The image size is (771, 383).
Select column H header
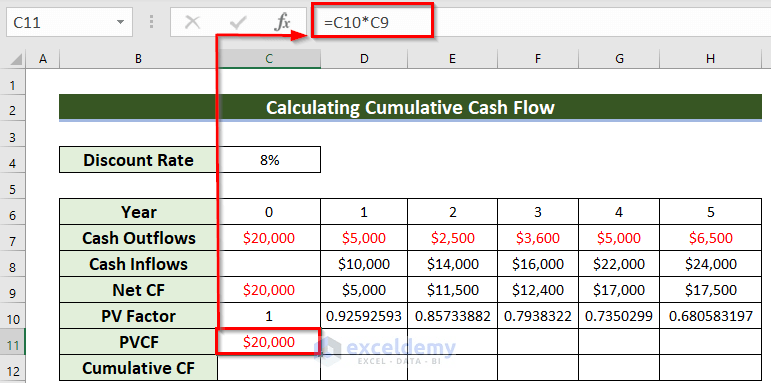pyautogui.click(x=710, y=59)
